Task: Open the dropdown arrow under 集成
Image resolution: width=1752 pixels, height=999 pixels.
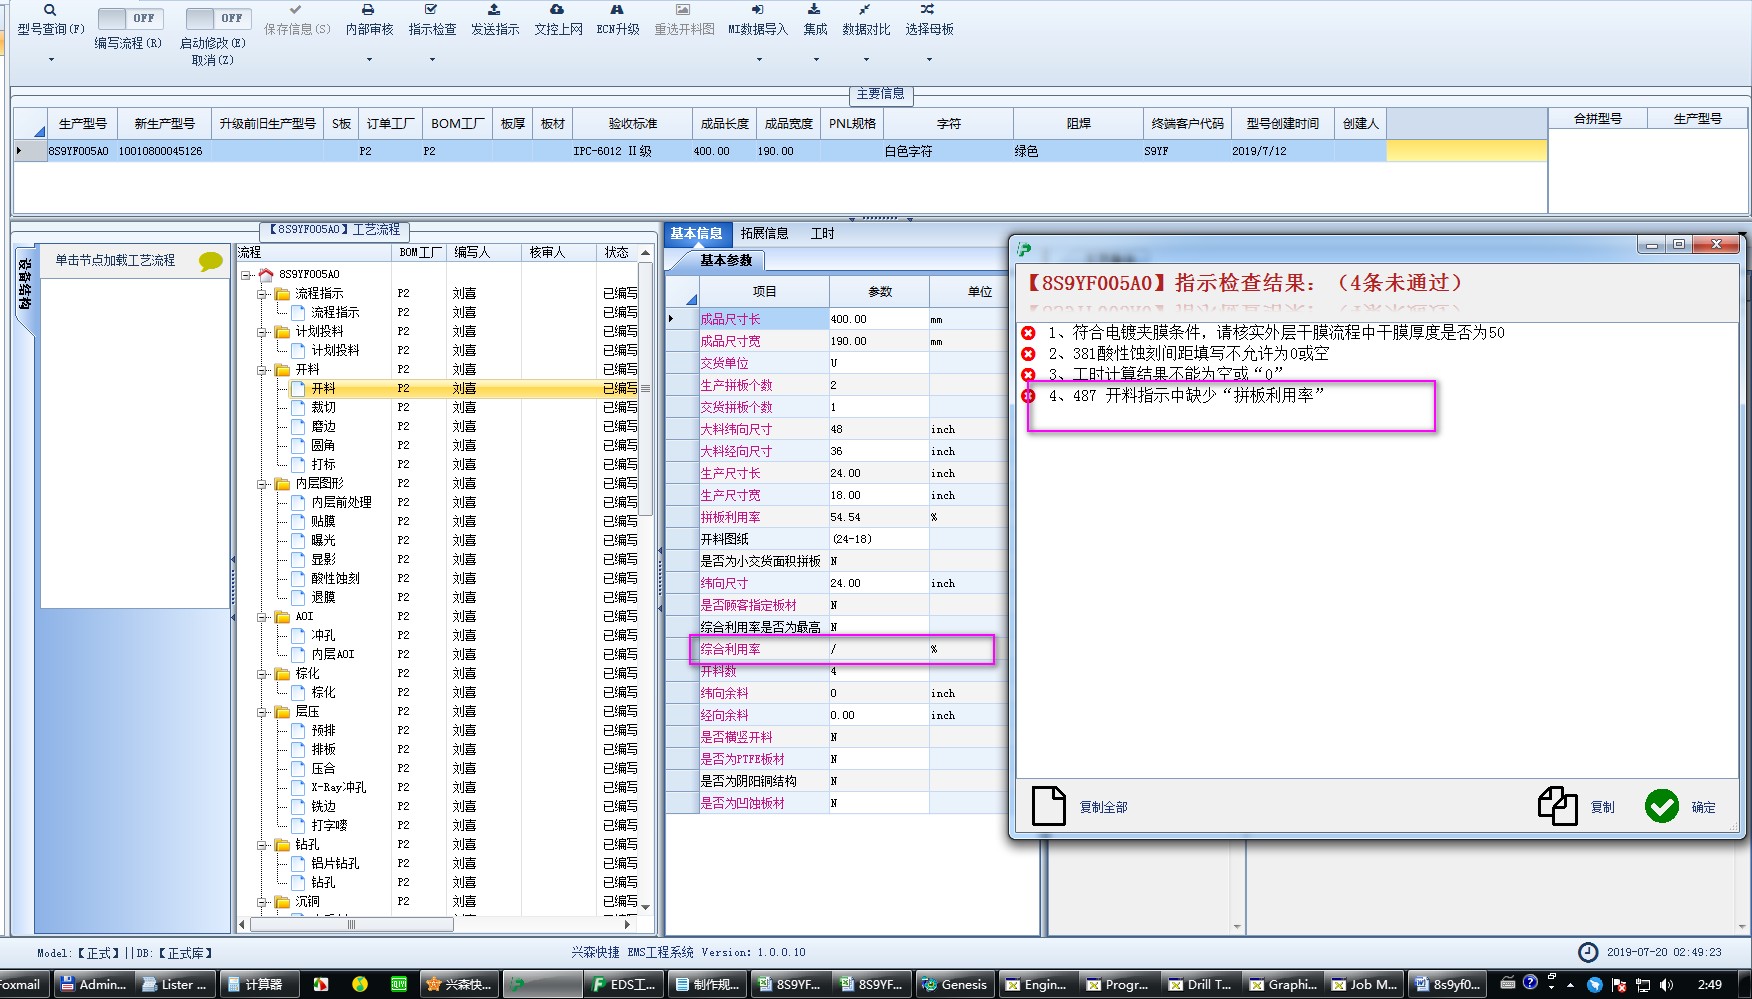Action: click(x=816, y=60)
